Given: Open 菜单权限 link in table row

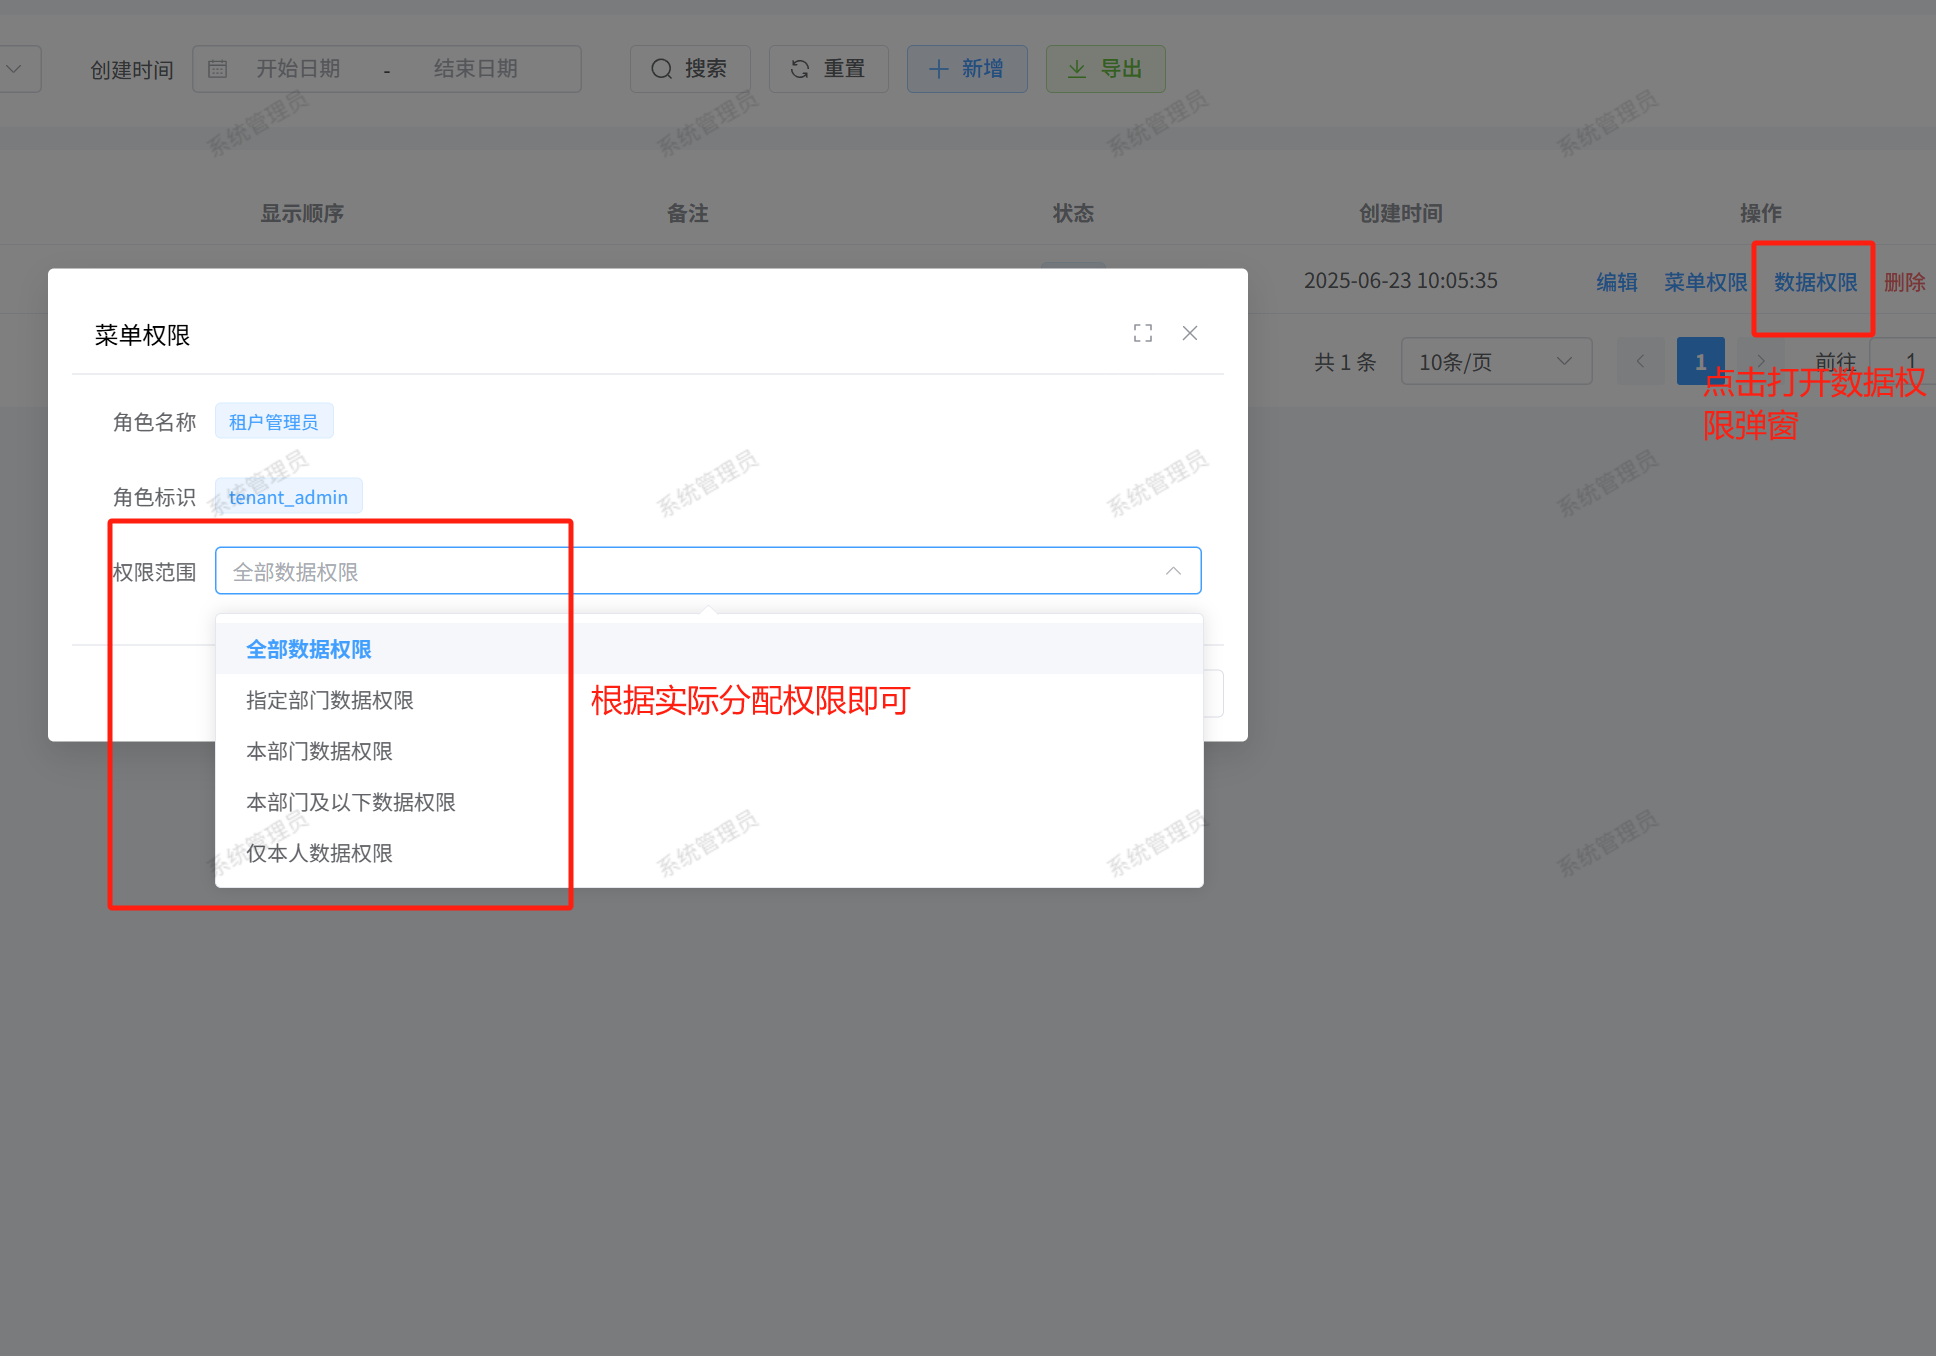Looking at the screenshot, I should pyautogui.click(x=1705, y=282).
